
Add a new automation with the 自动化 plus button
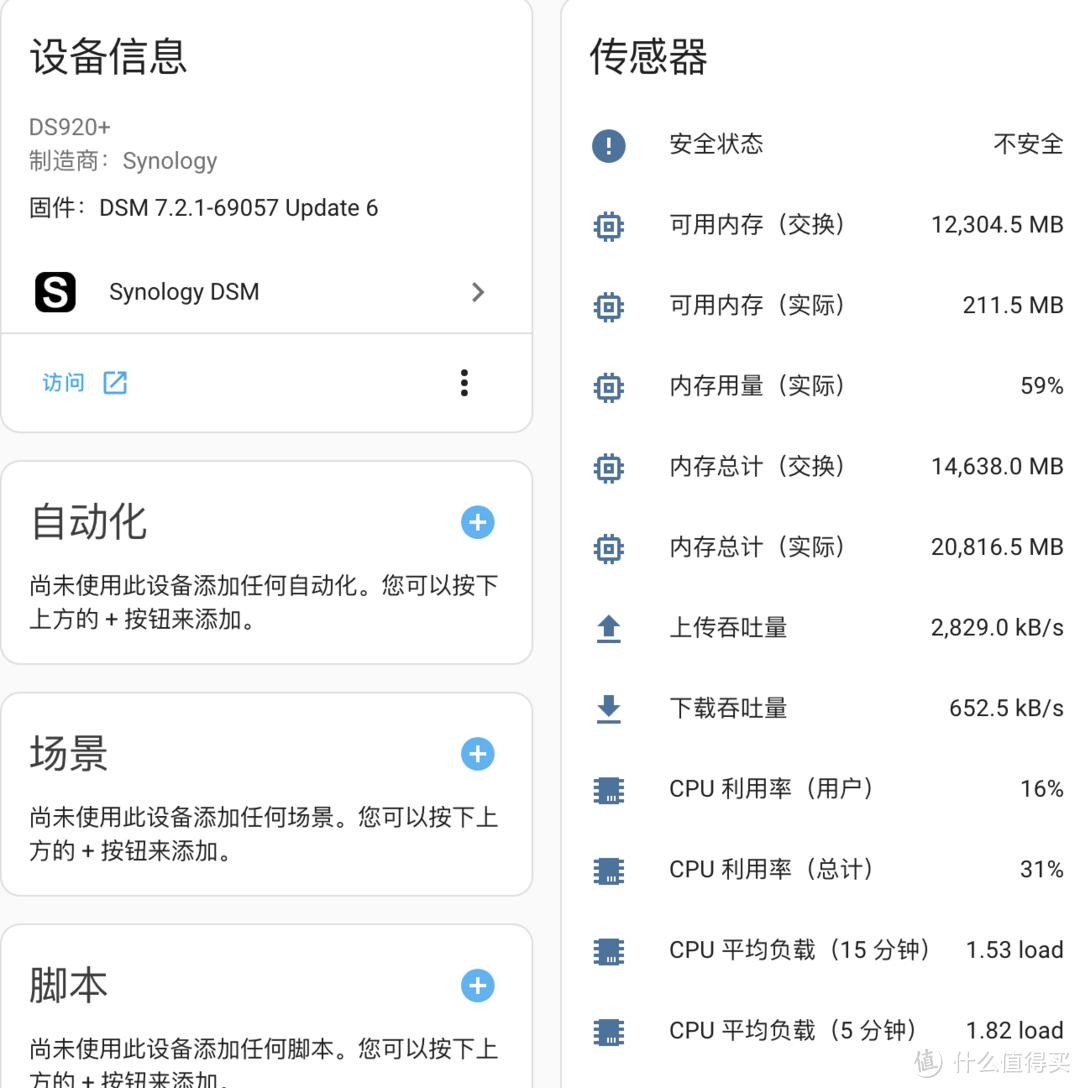click(478, 522)
